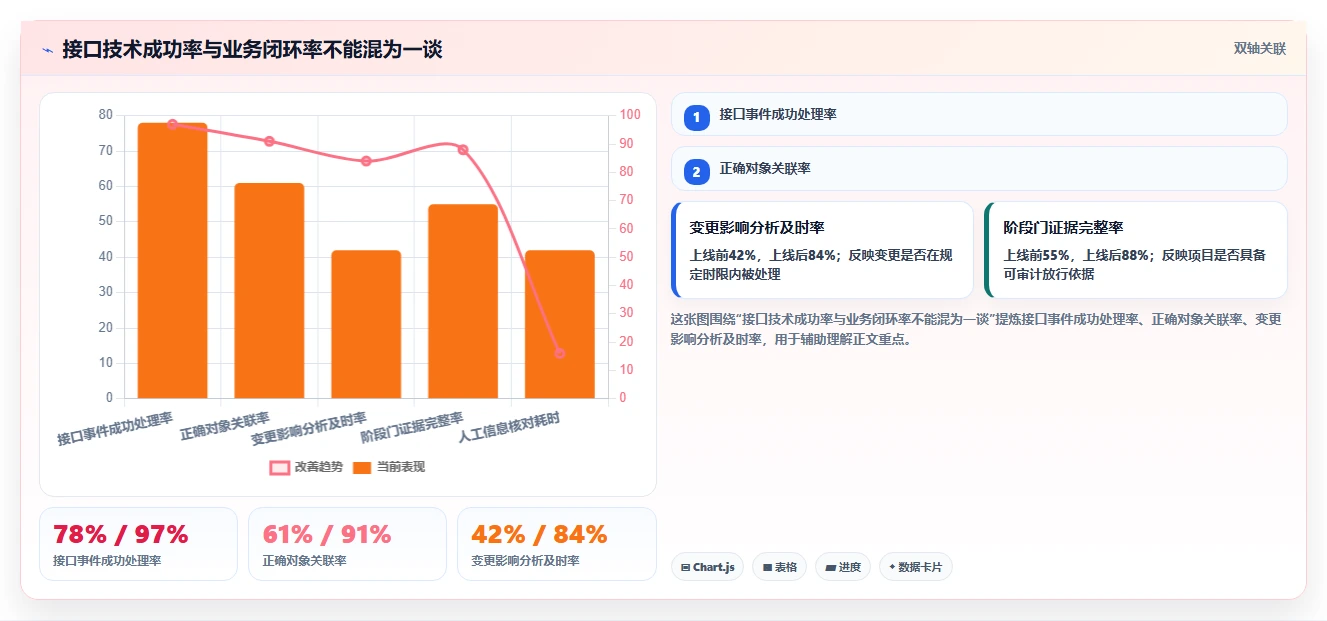
Task: Click the text 上线前55%,上线后88%
Action: click(1076, 255)
